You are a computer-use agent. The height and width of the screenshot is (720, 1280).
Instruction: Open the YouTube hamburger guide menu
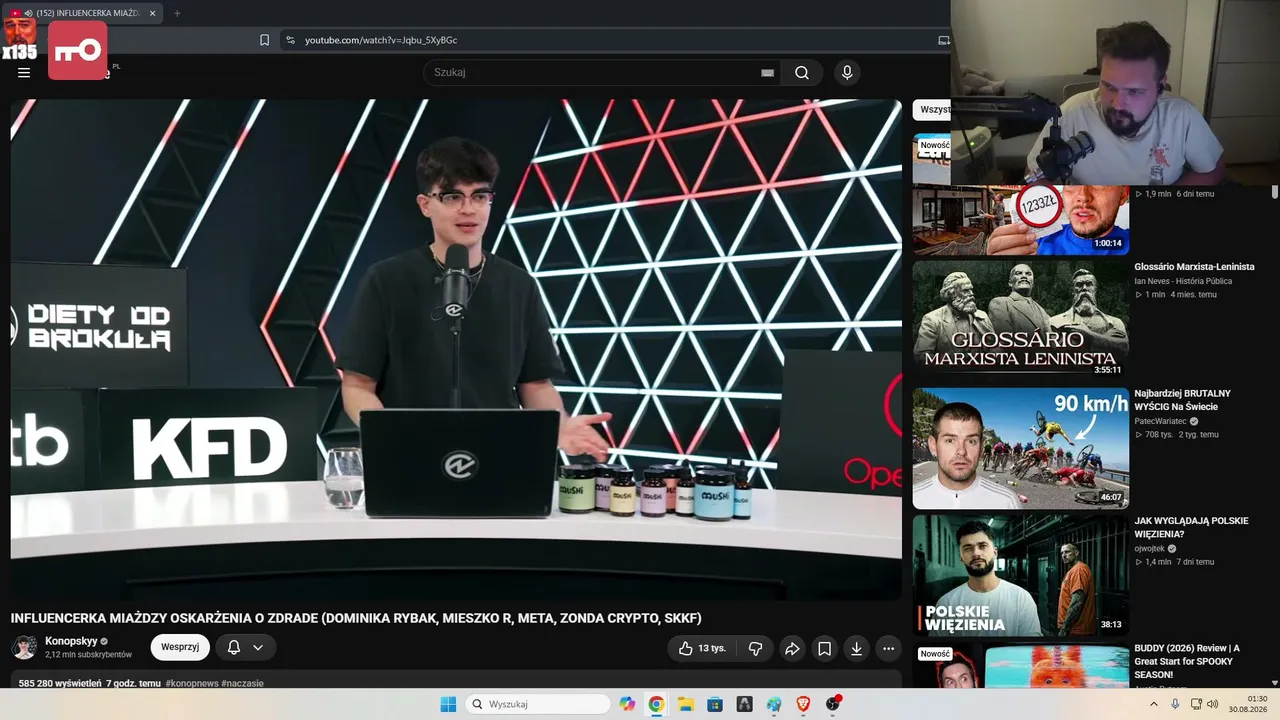tap(24, 72)
